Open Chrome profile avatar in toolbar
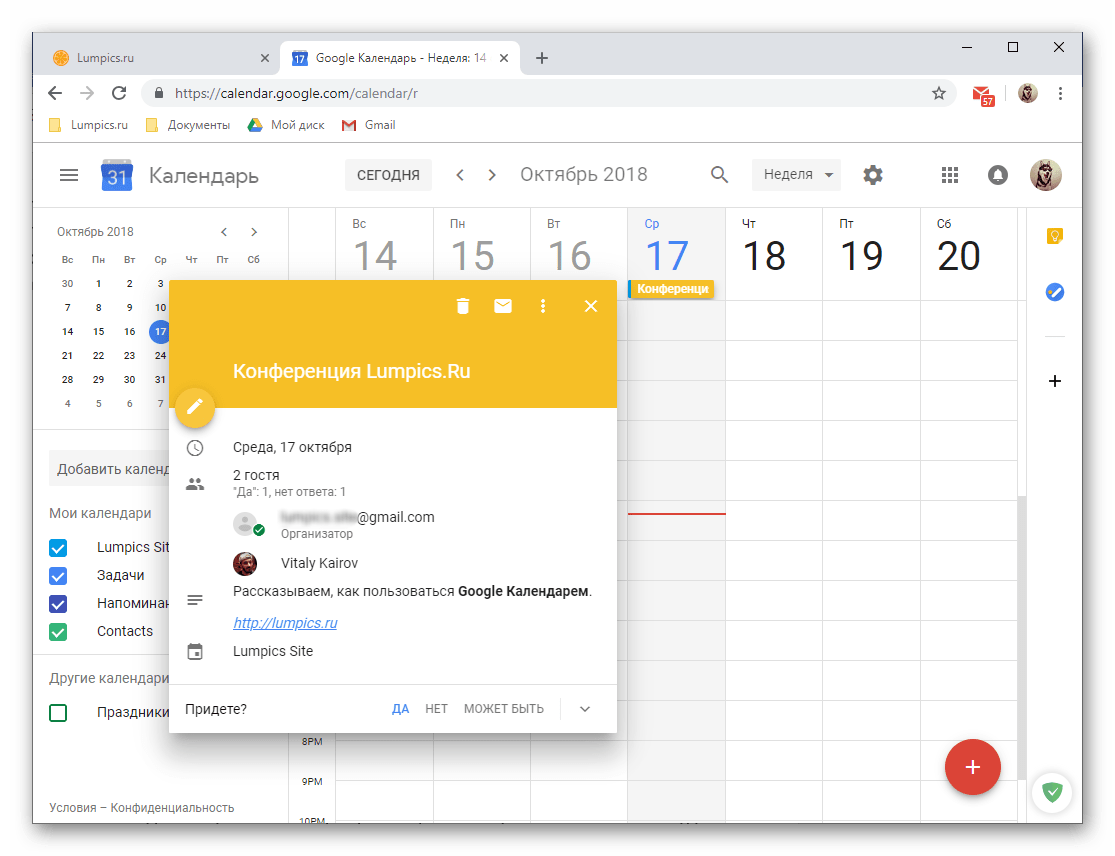 coord(1028,93)
